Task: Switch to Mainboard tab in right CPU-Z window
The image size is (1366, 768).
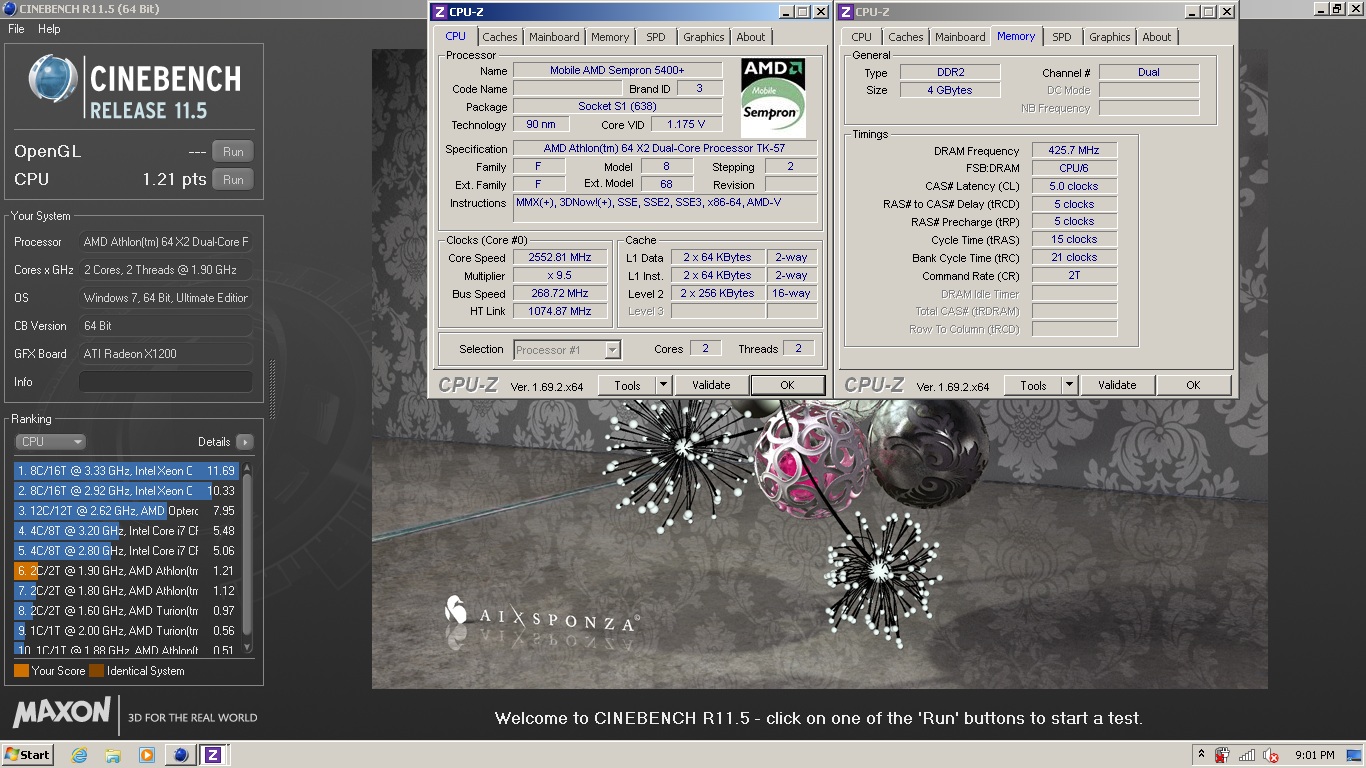Action: (960, 37)
